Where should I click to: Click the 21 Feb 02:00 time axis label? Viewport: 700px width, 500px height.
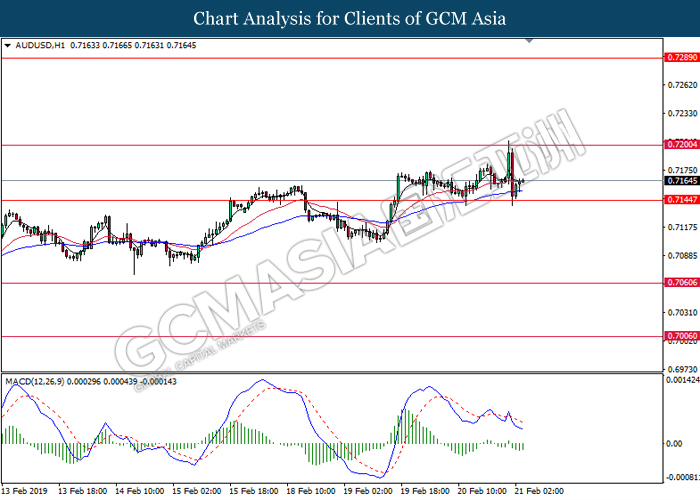pos(538,492)
